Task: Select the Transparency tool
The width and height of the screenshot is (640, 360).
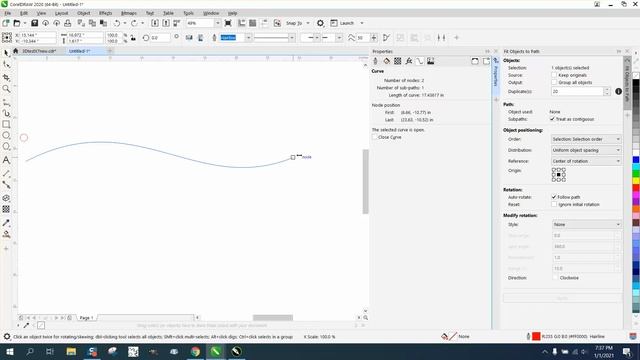Action: (x=6, y=209)
